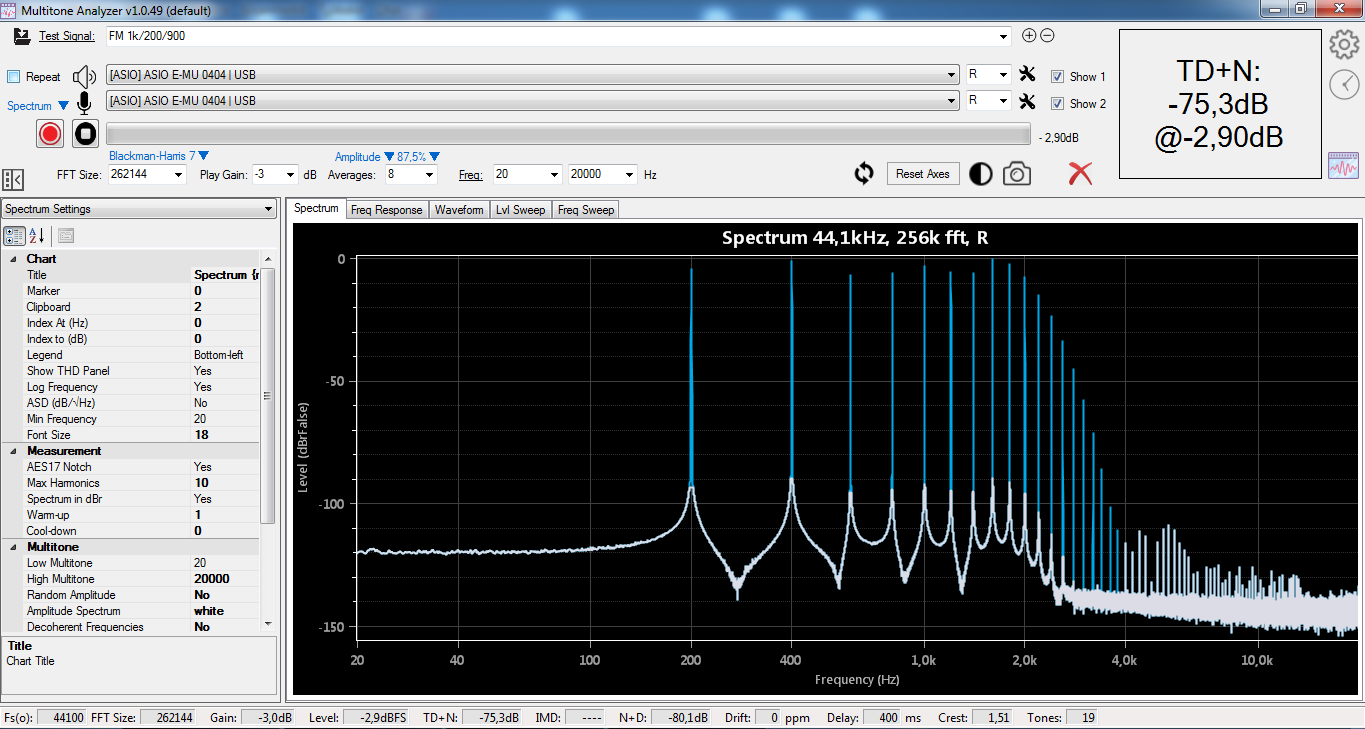Open Blackman-Harris 7 window selector
The image size is (1365, 729).
click(x=158, y=156)
